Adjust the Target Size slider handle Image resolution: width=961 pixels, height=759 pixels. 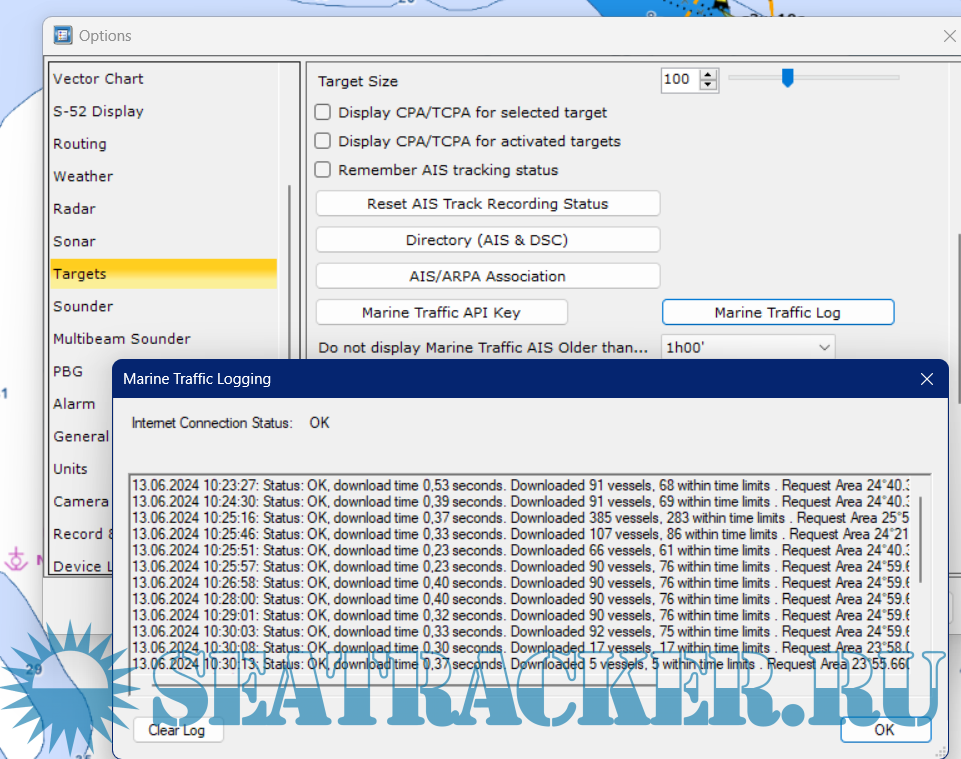click(x=787, y=77)
